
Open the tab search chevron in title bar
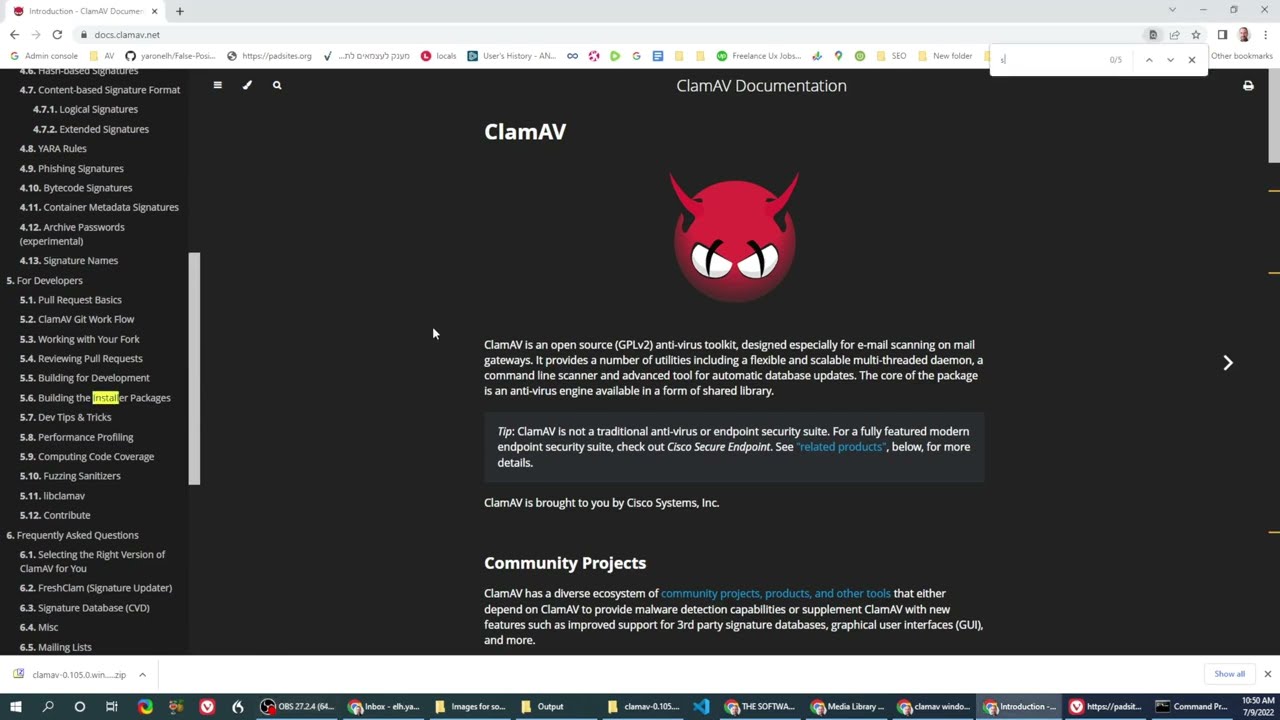coord(1172,10)
